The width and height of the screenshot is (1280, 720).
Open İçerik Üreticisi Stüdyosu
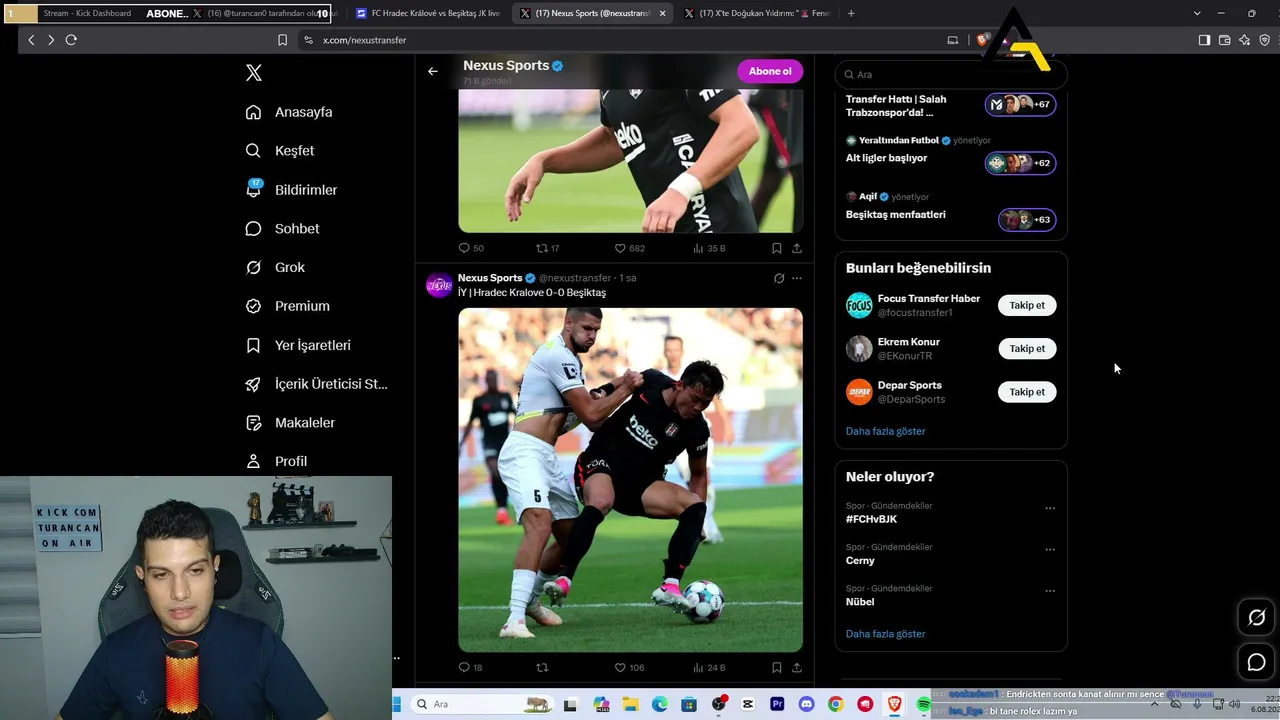pos(316,384)
